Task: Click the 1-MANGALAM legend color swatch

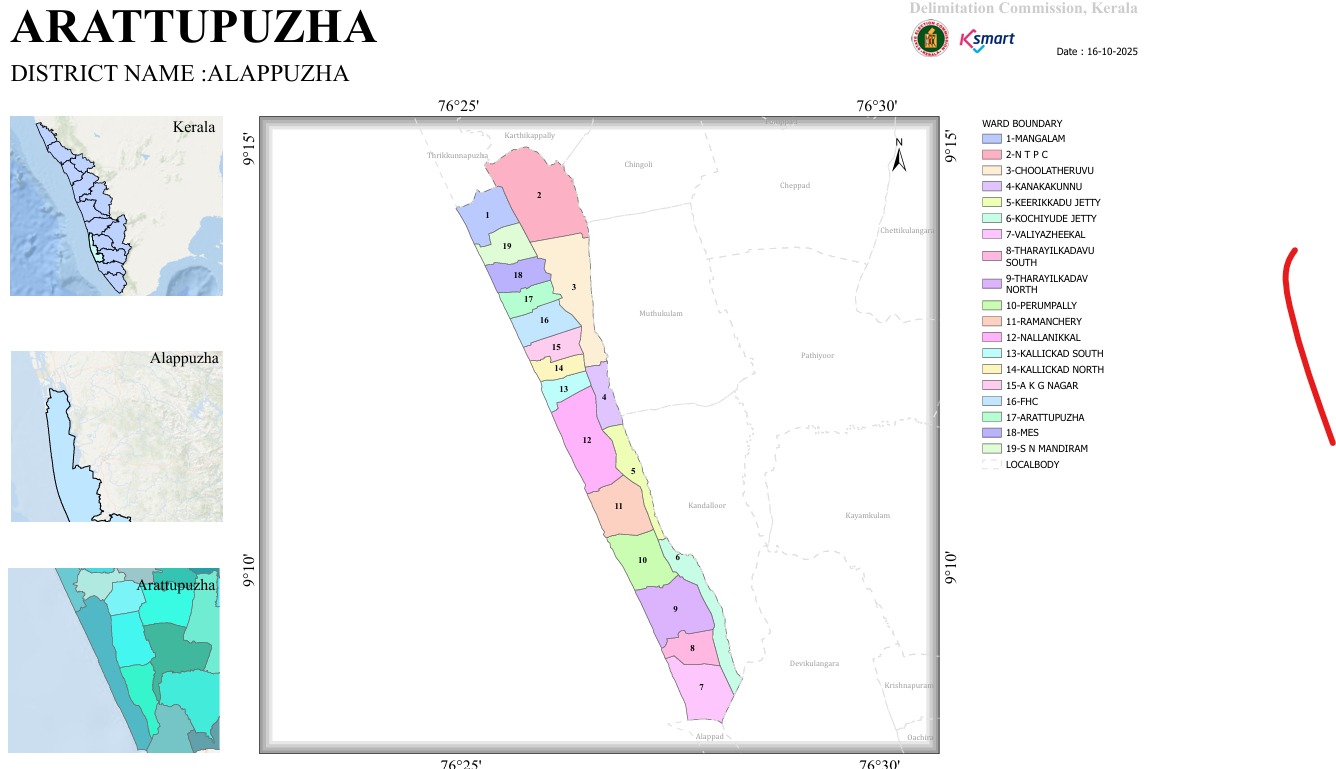Action: tap(992, 139)
